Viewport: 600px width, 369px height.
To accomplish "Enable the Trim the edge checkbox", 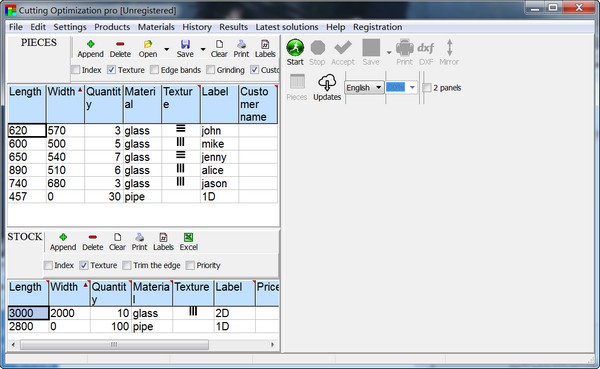I will (127, 265).
